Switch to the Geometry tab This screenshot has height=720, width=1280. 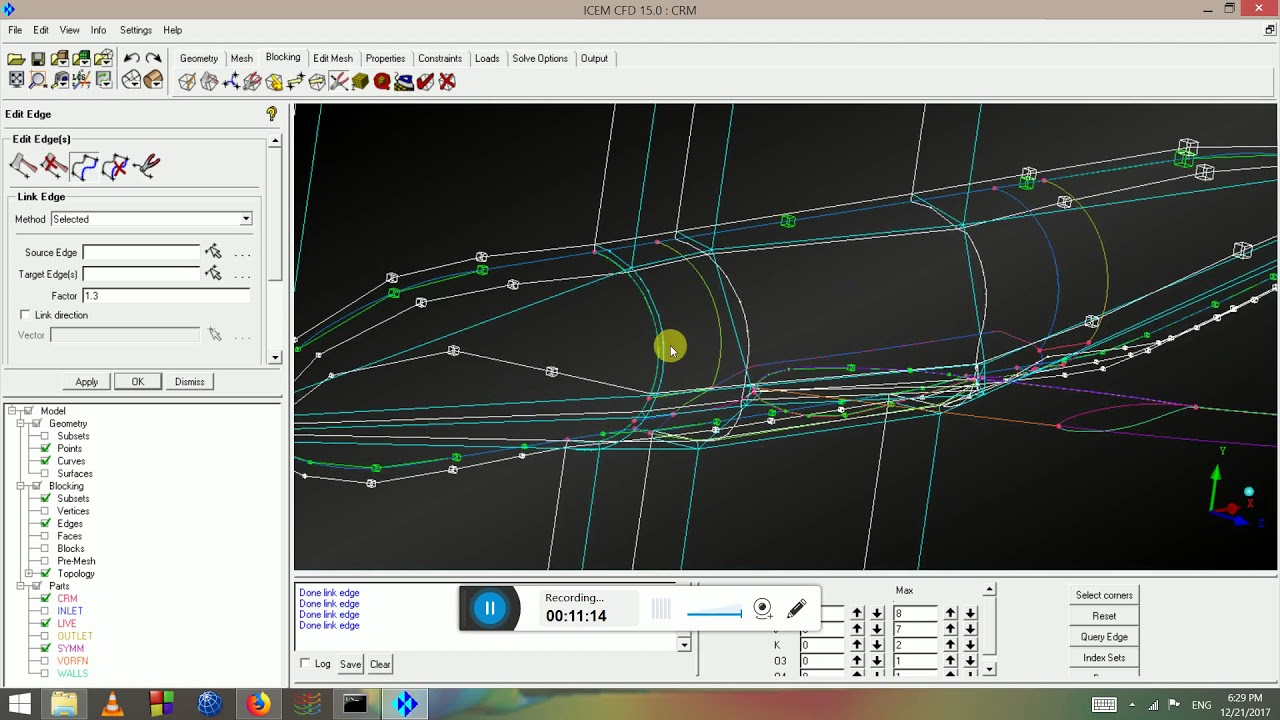click(199, 58)
